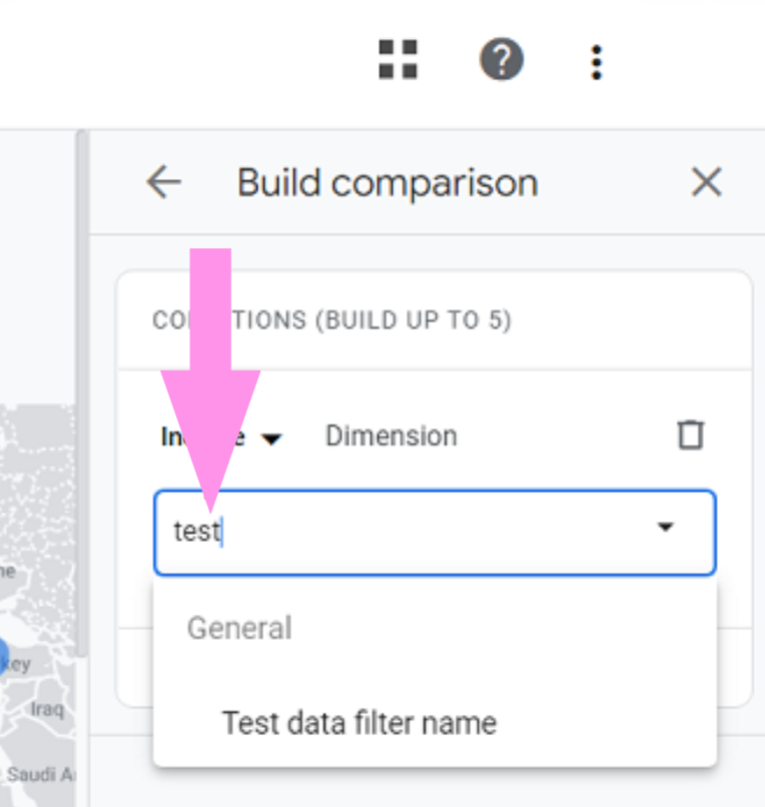This screenshot has height=807, width=765.
Task: Click the Saudi Arabia label on the map
Action: (42, 774)
